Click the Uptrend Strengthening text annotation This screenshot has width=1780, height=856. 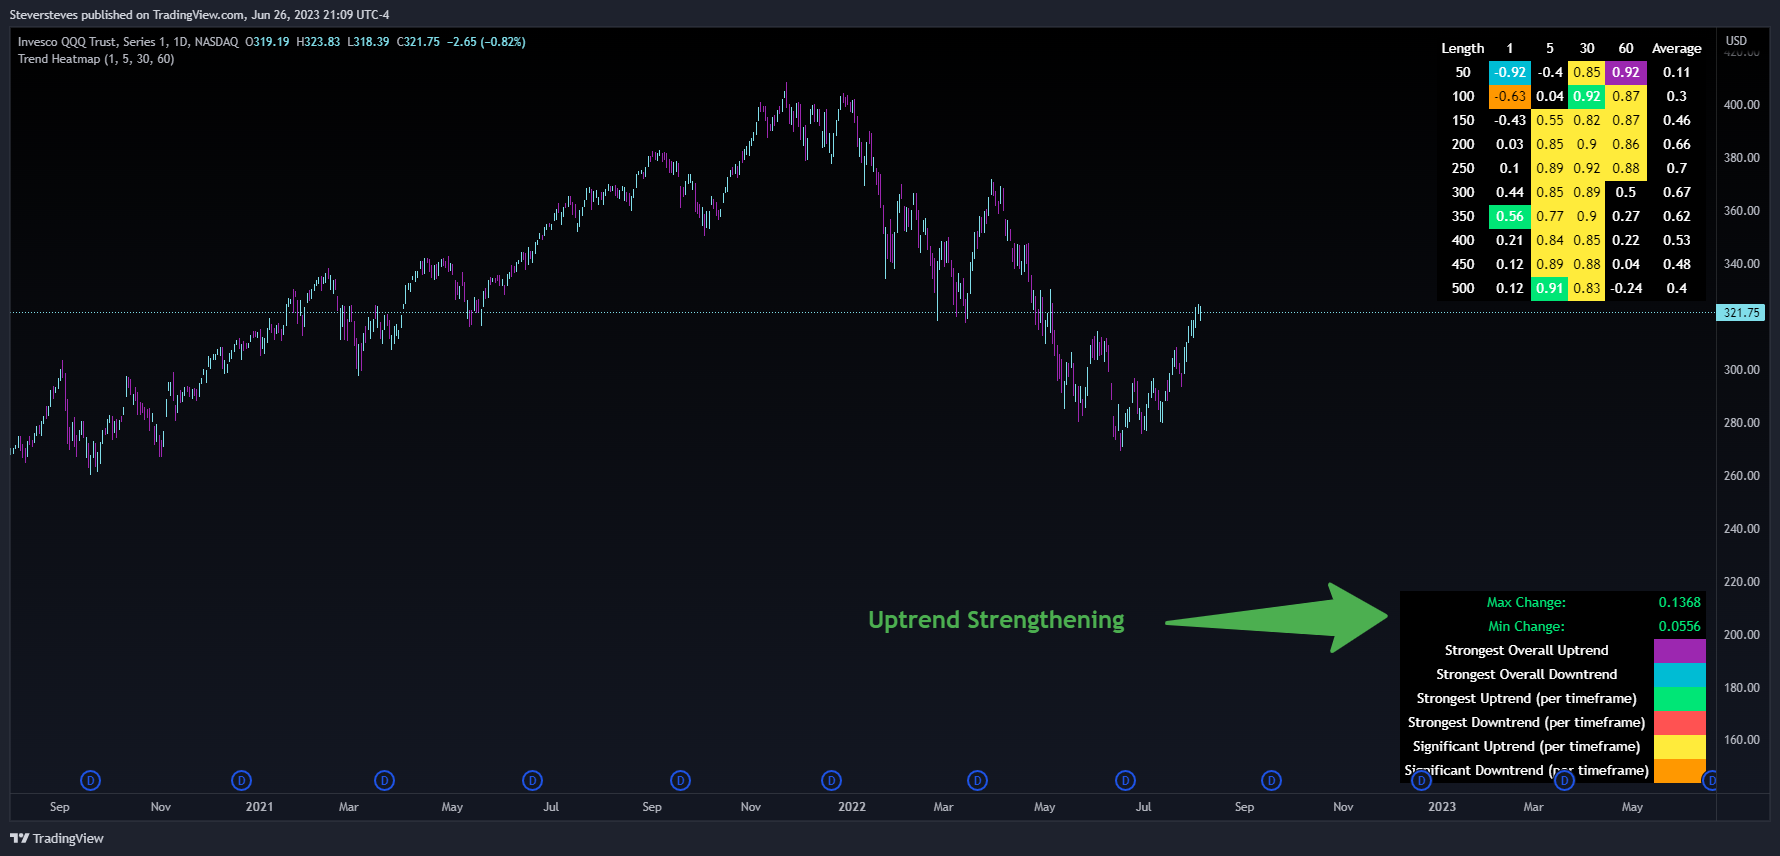coord(996,620)
